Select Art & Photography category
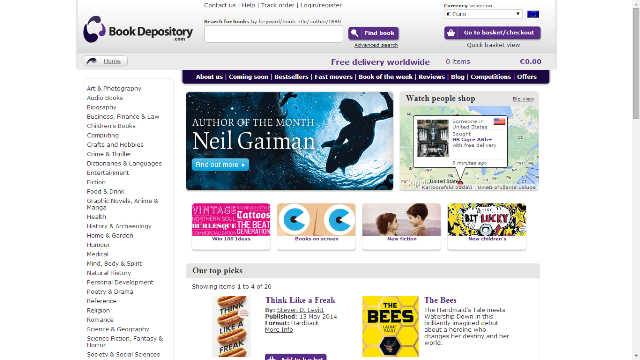The width and height of the screenshot is (640, 360). [x=114, y=89]
